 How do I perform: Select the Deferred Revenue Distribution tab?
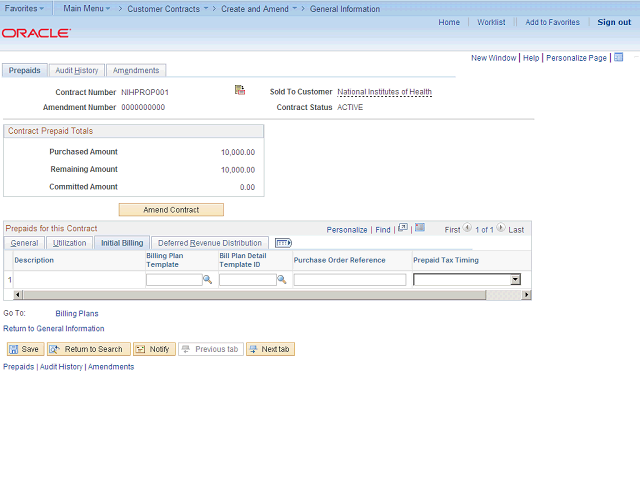point(210,243)
